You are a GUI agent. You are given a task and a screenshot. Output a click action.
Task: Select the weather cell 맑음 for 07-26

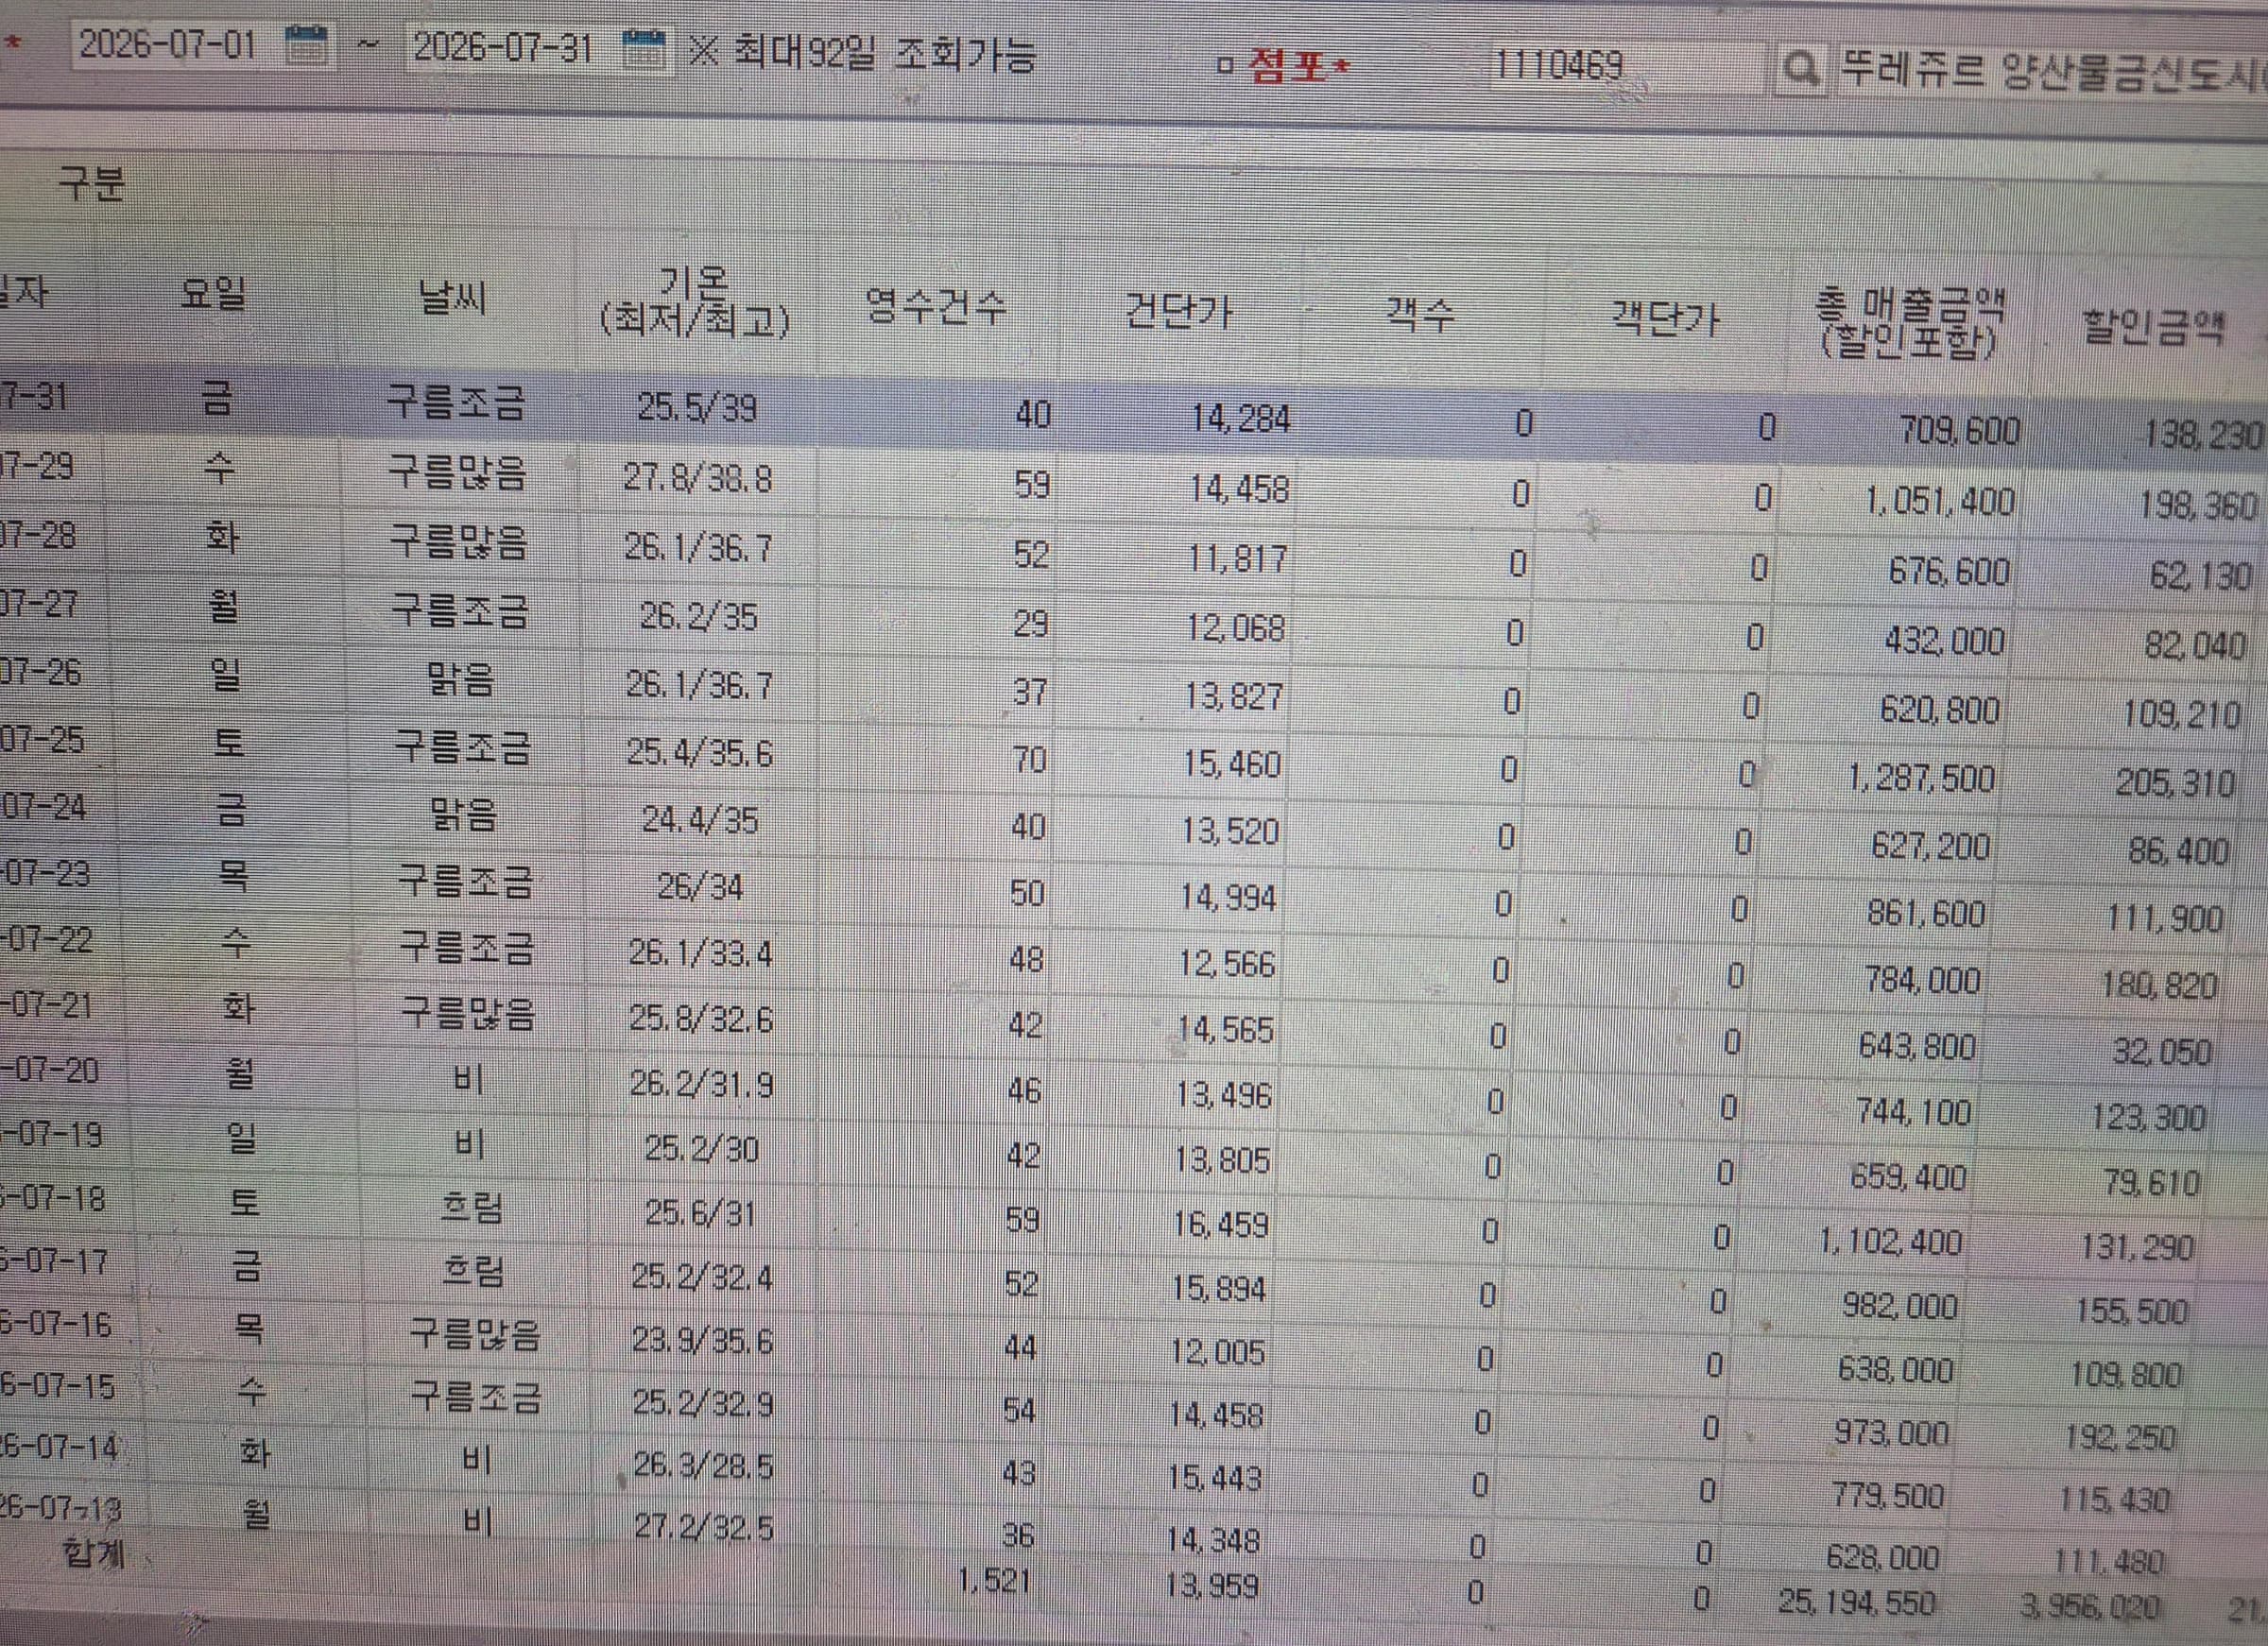pos(460,681)
